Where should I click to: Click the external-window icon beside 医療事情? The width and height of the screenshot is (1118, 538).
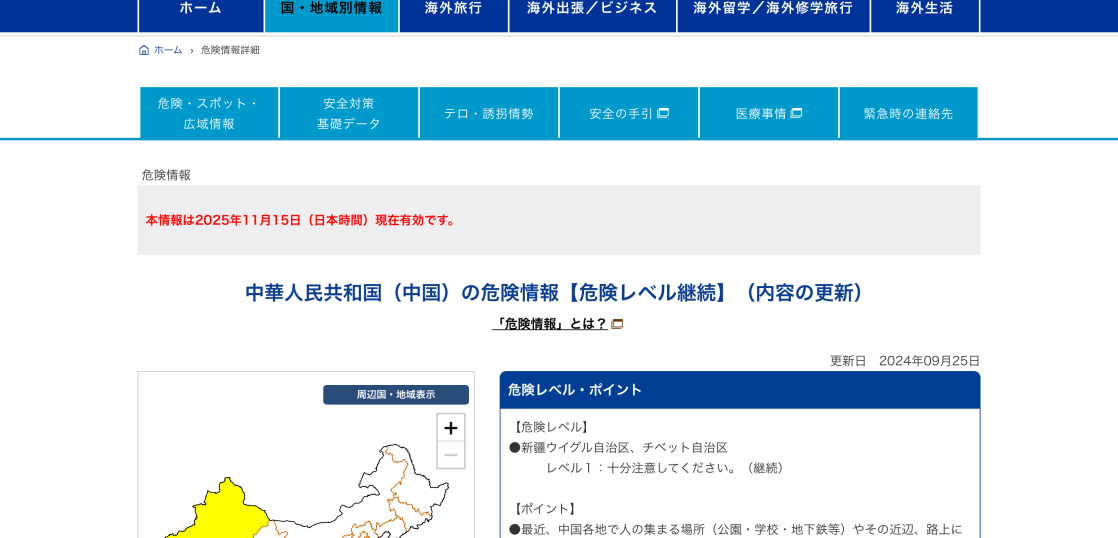click(796, 113)
